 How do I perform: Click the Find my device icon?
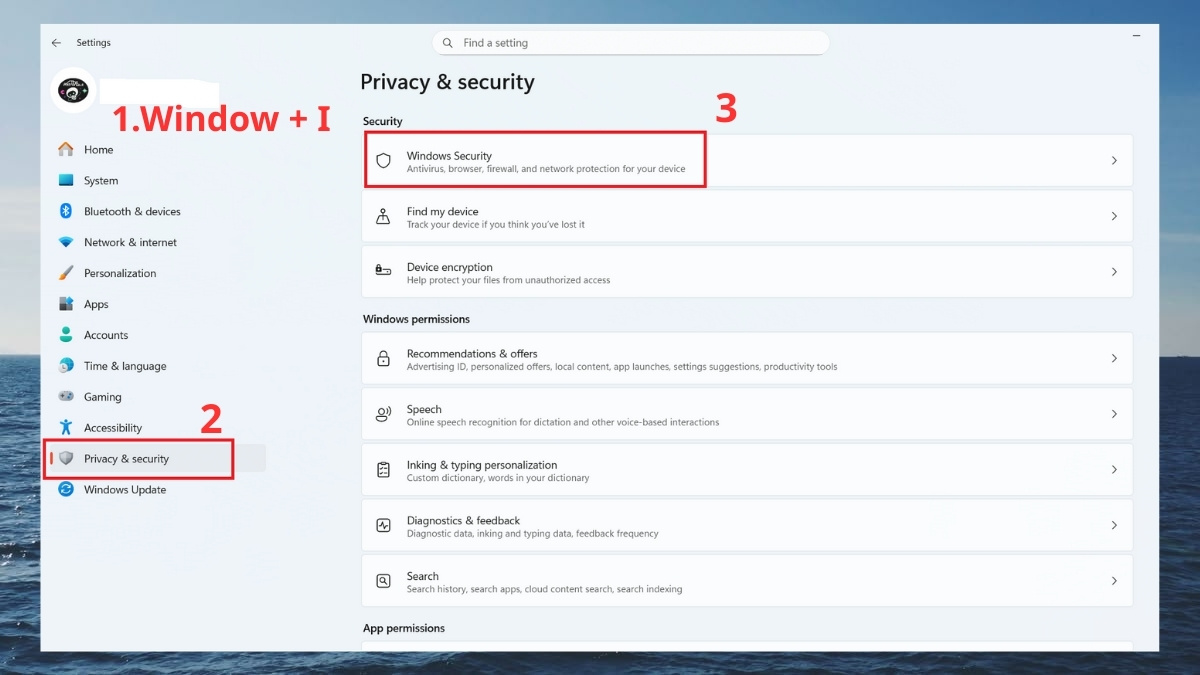click(x=383, y=217)
